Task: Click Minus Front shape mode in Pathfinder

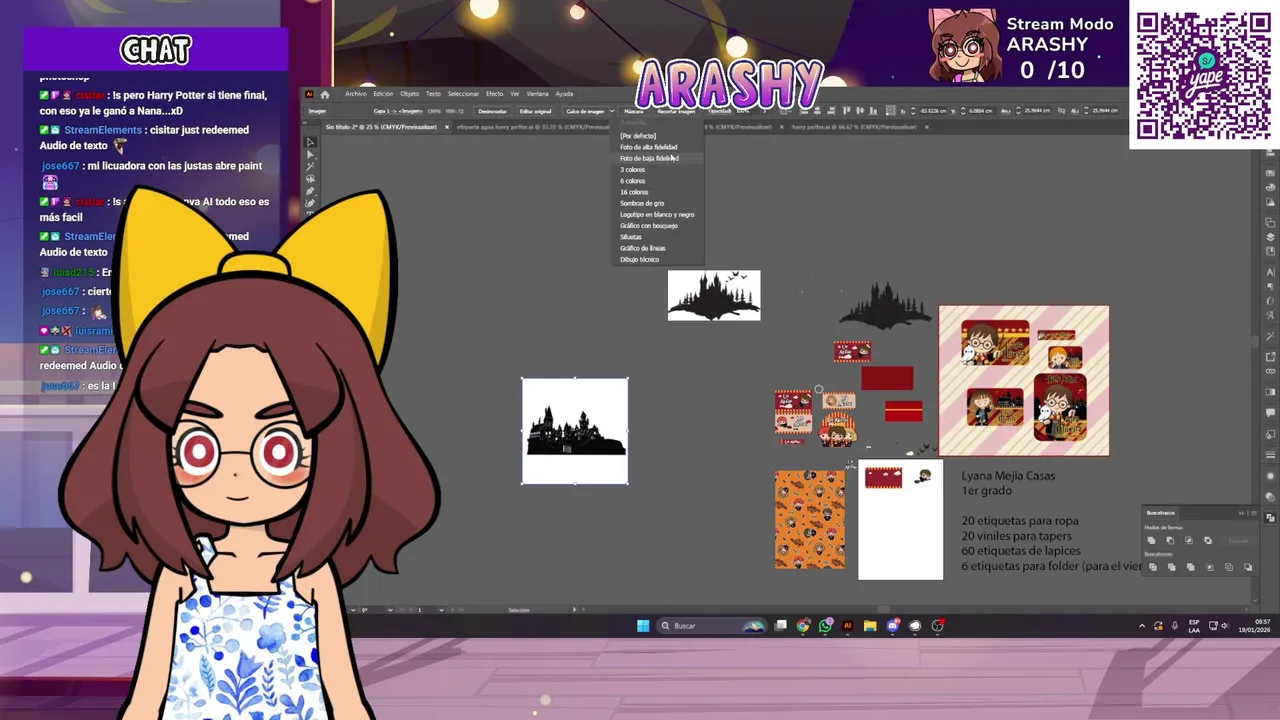Action: tap(1170, 540)
